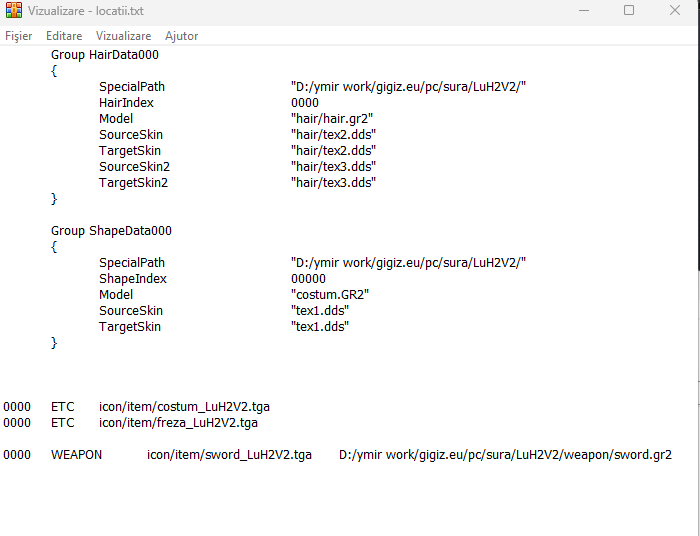Image resolution: width=700 pixels, height=536 pixels.
Task: Click 'HairIndex' label
Action: 126,103
